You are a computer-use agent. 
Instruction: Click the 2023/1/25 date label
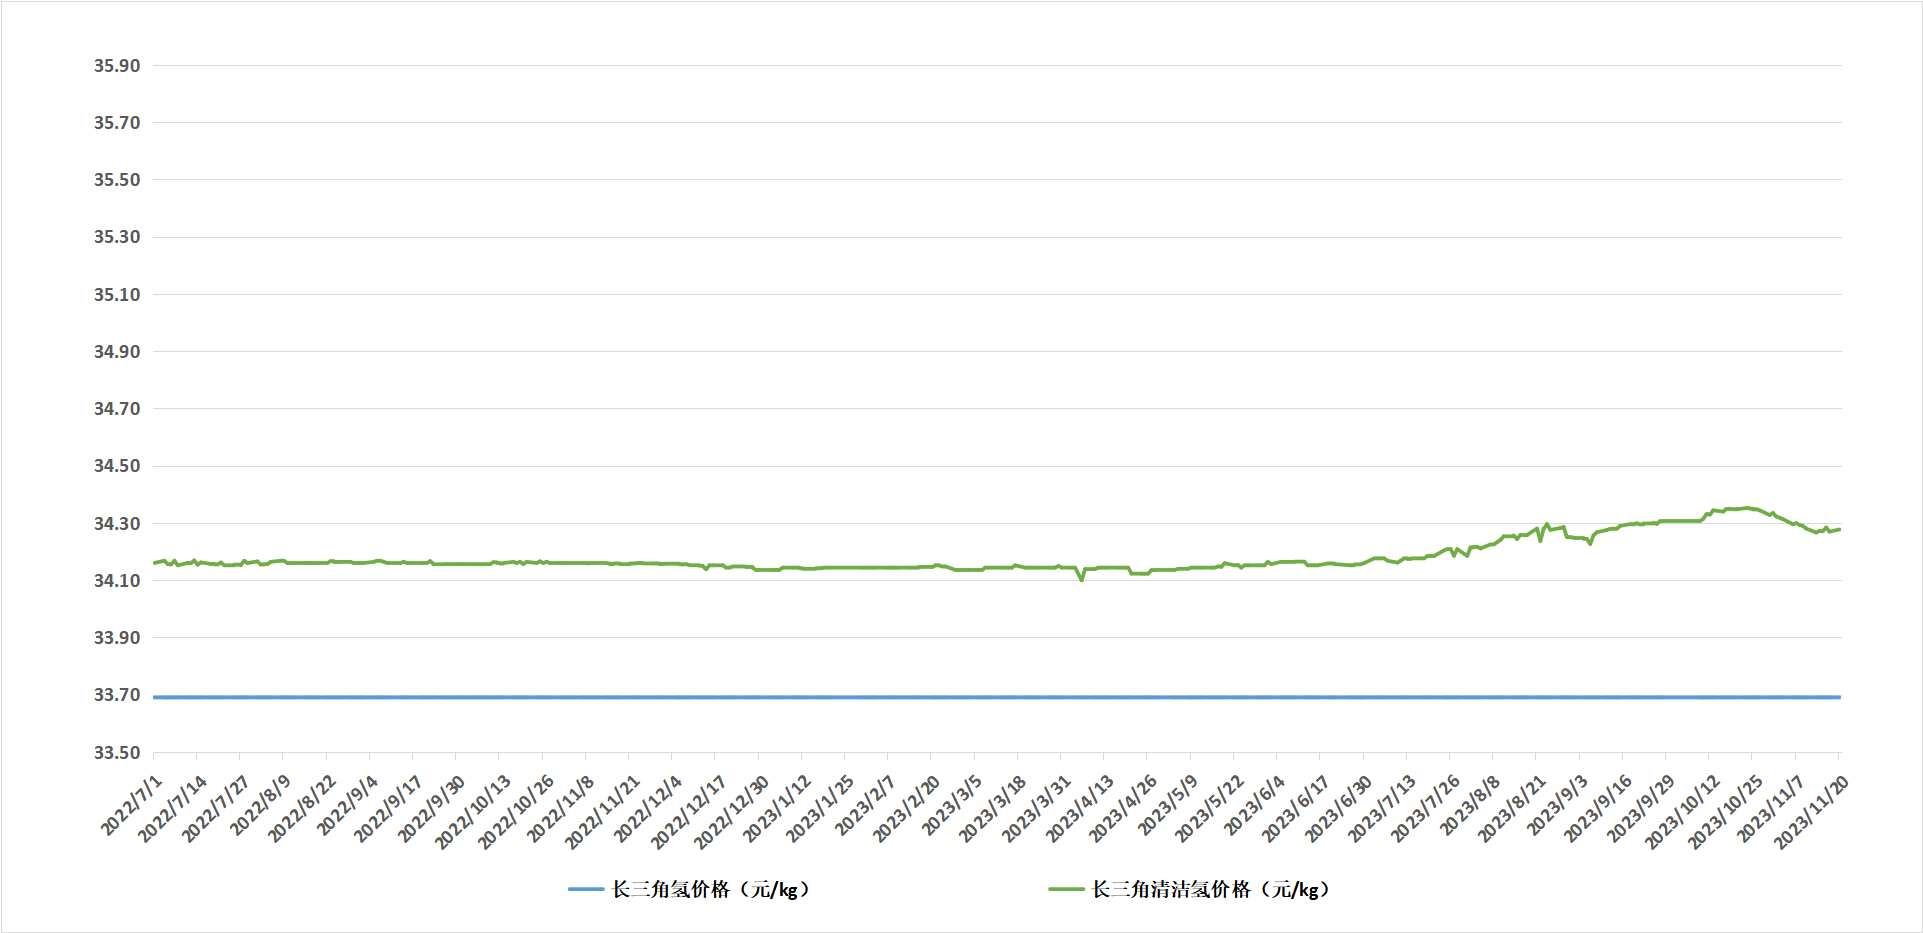(819, 809)
